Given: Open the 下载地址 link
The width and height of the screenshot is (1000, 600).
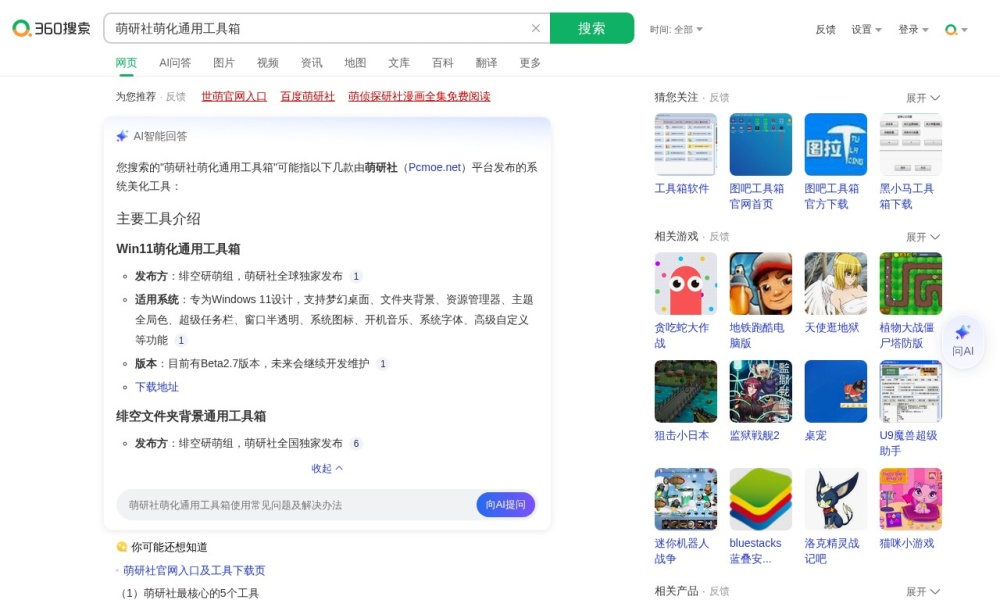Looking at the screenshot, I should (x=157, y=387).
